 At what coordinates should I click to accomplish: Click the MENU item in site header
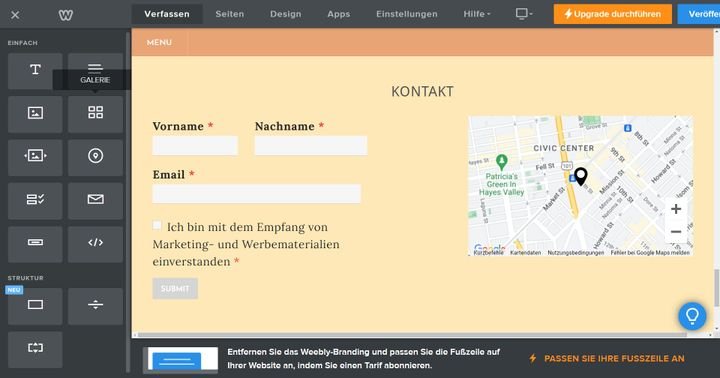[159, 42]
